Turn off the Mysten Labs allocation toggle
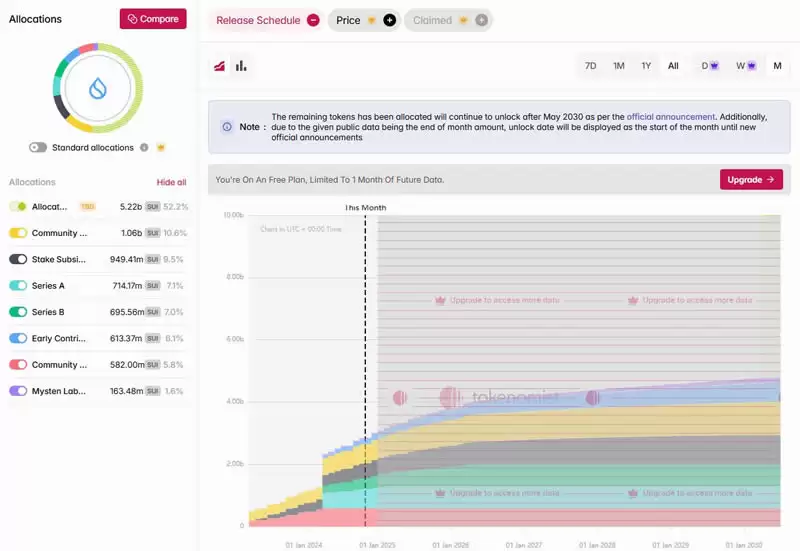 18,391
